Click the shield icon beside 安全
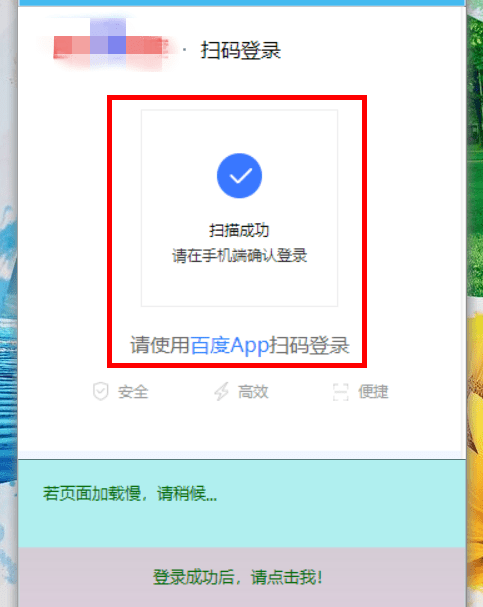 tap(101, 391)
